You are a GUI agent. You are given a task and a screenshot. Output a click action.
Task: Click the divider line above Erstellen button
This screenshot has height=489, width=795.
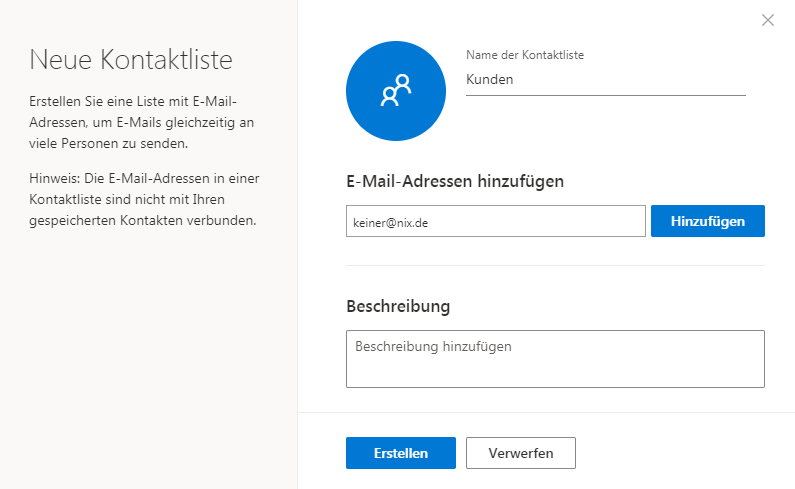pos(546,412)
